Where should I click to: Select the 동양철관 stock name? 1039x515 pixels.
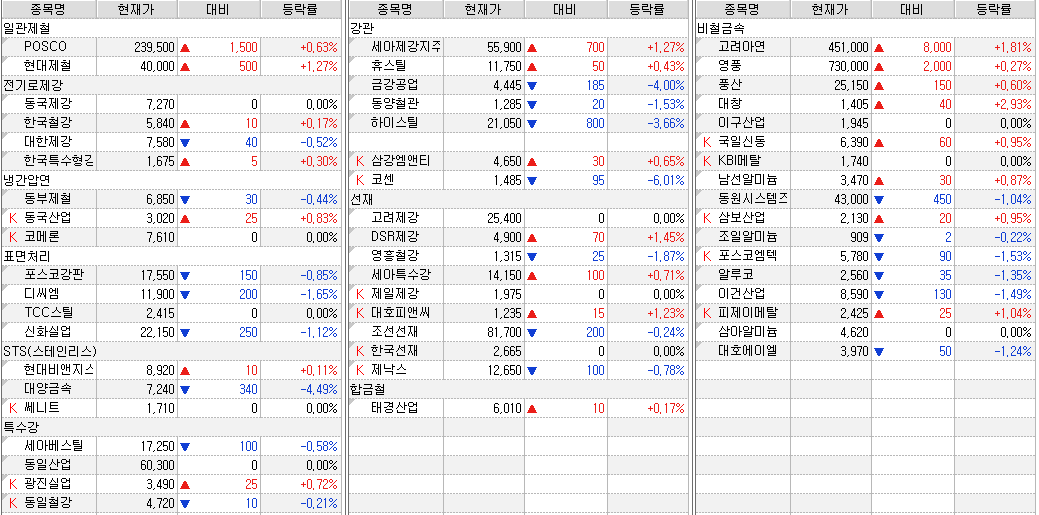click(396, 104)
